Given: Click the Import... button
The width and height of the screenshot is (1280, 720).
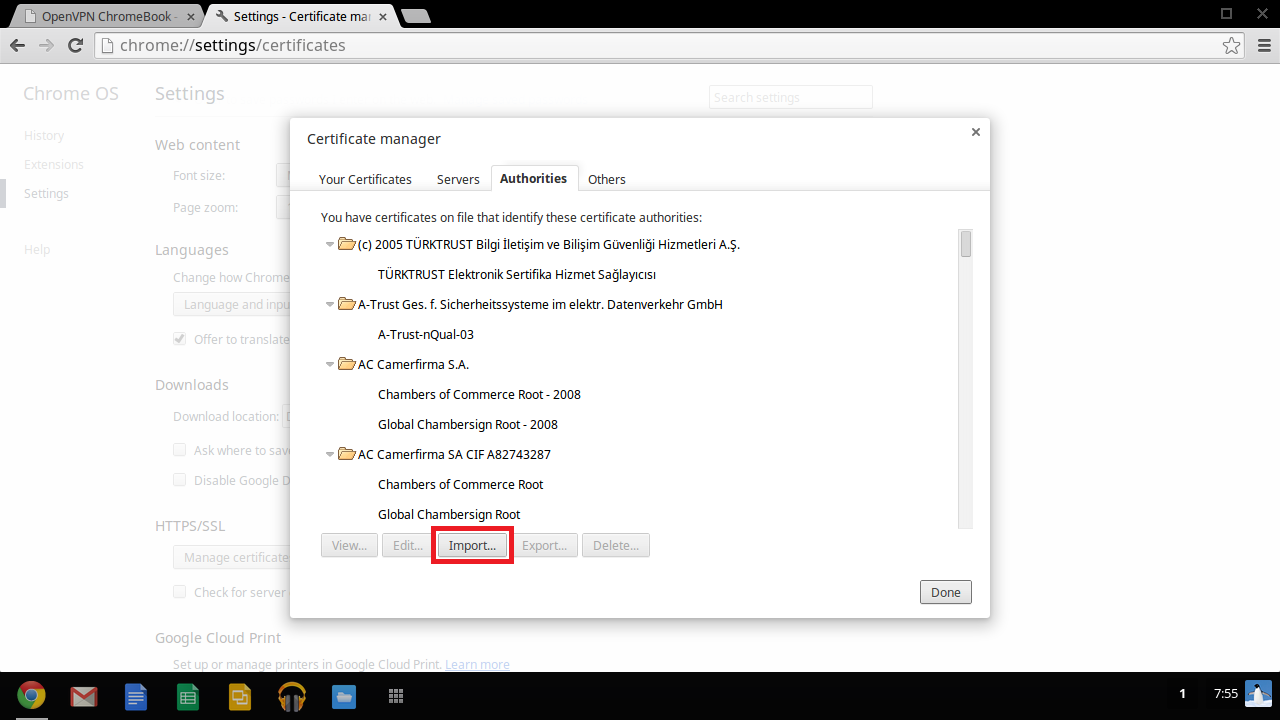Looking at the screenshot, I should tap(472, 546).
